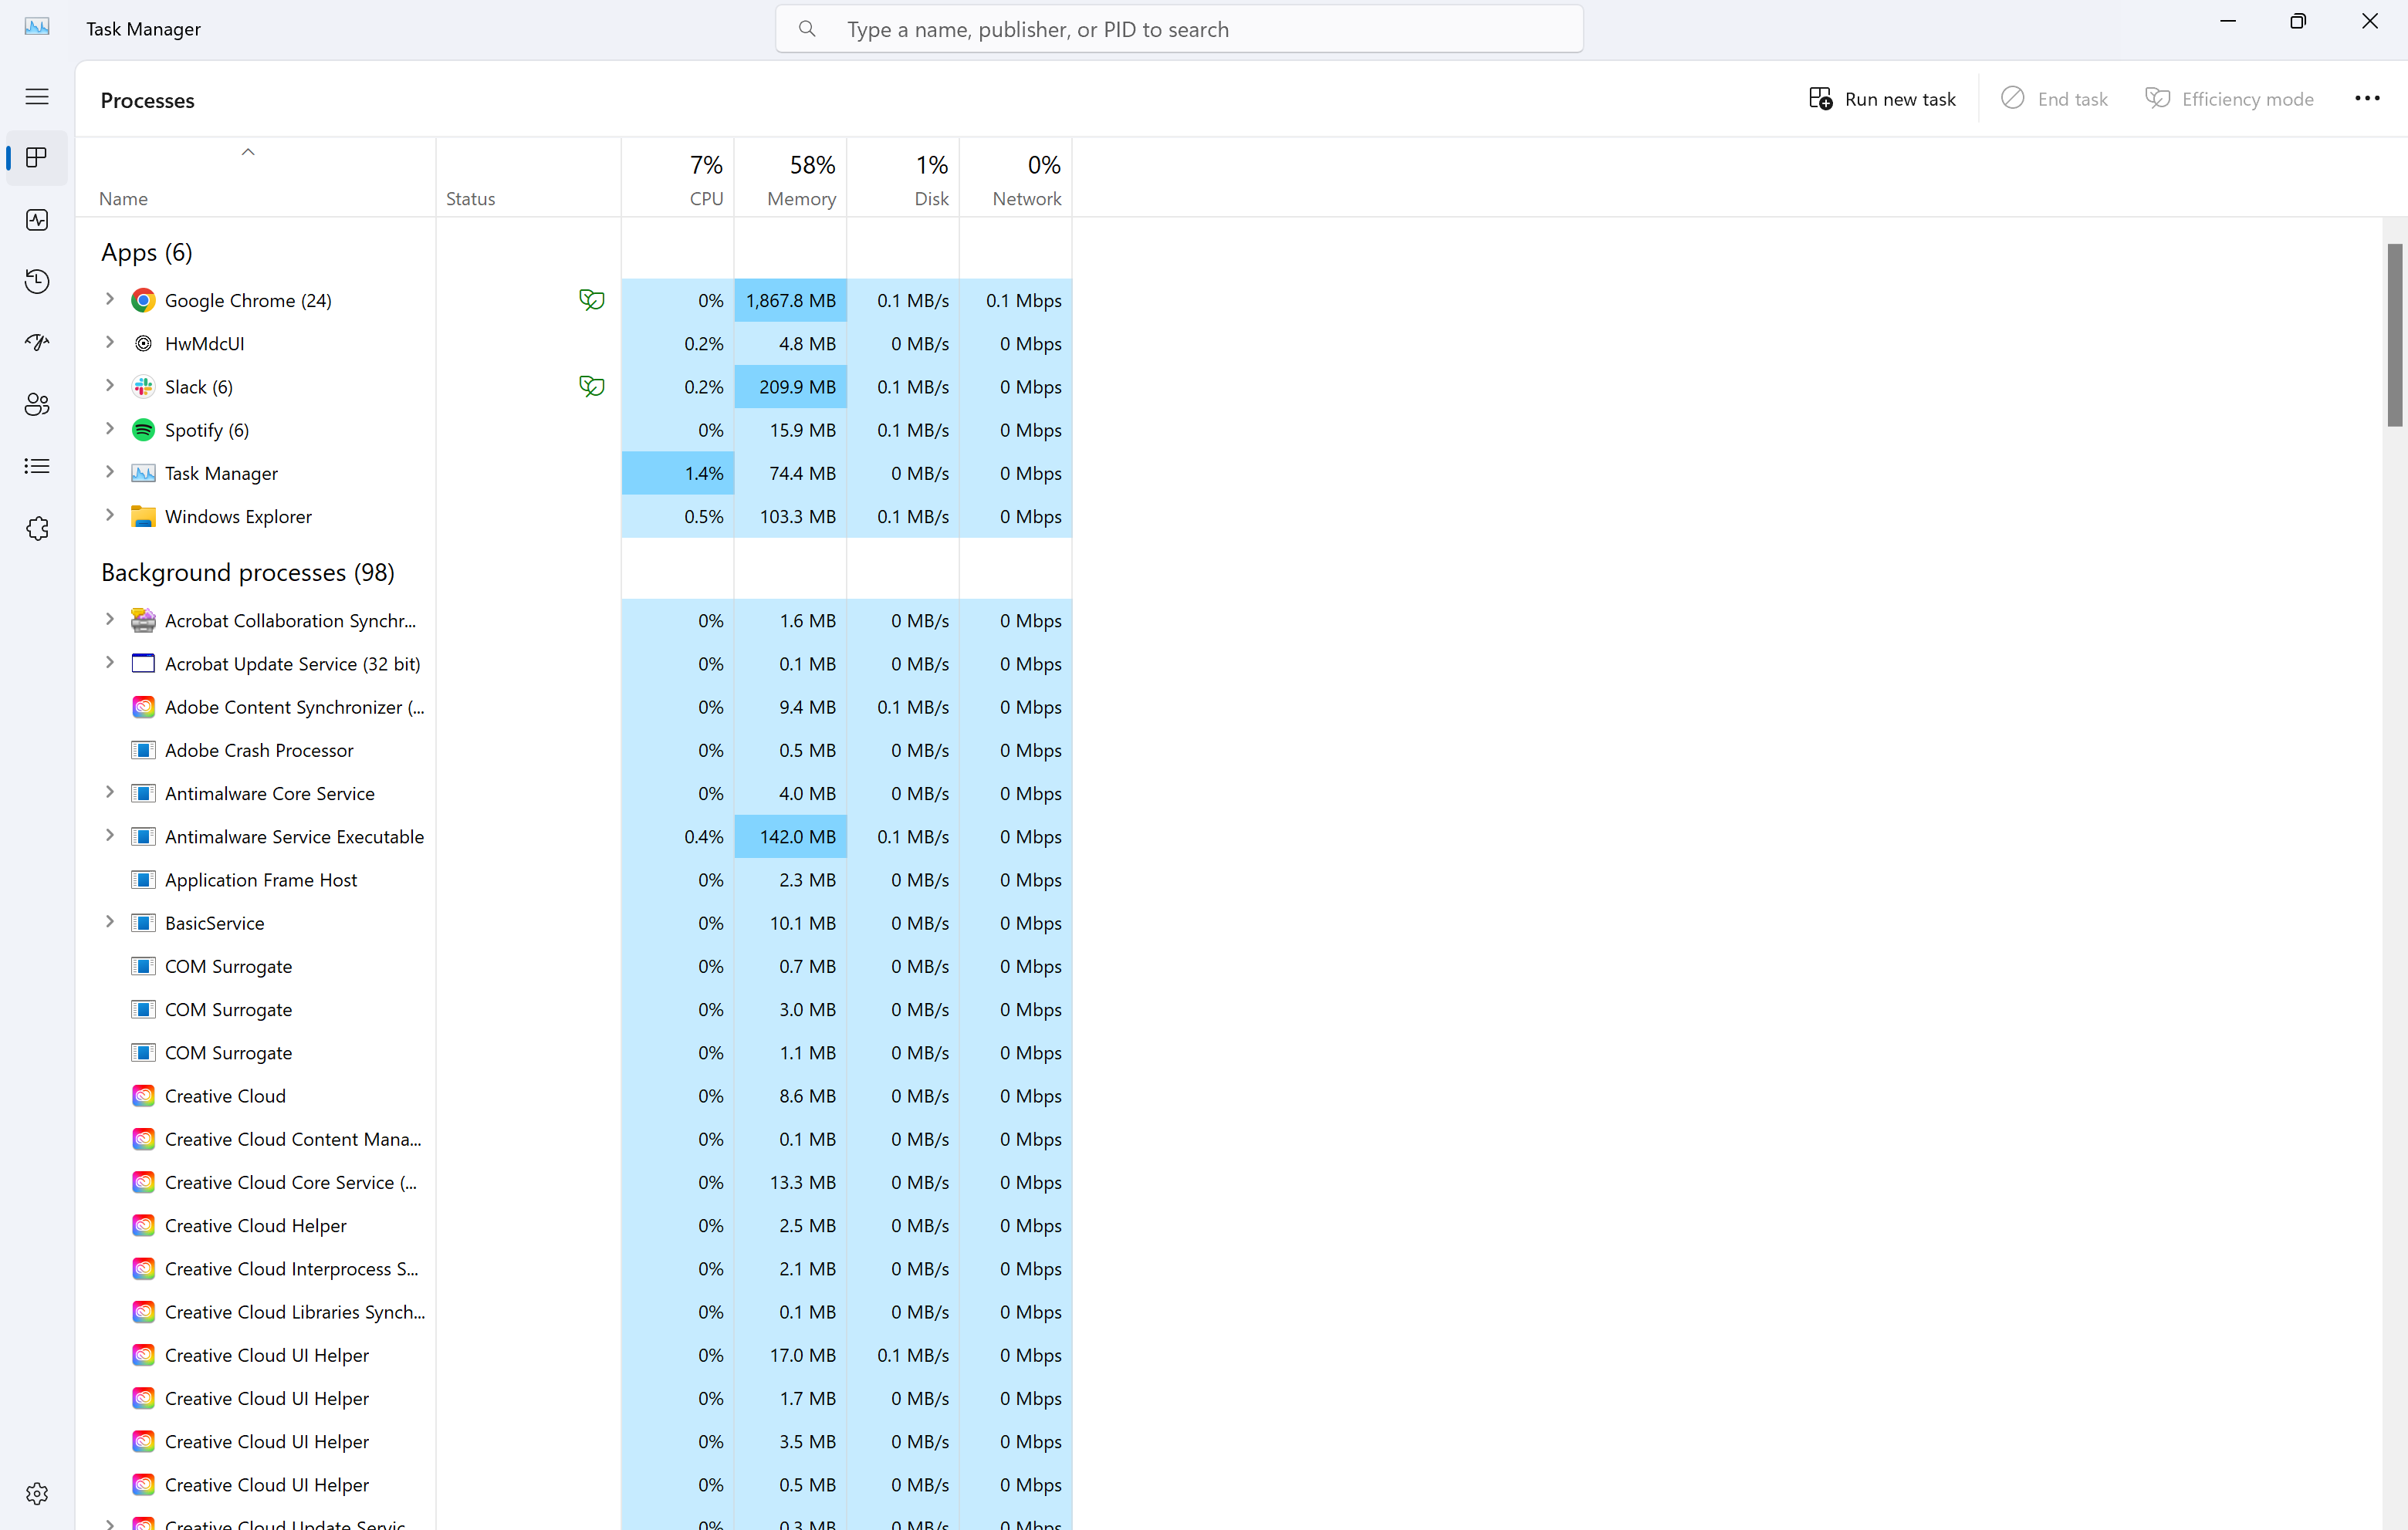The height and width of the screenshot is (1530, 2408).
Task: Click the Windows Explorer folder icon
Action: [143, 516]
